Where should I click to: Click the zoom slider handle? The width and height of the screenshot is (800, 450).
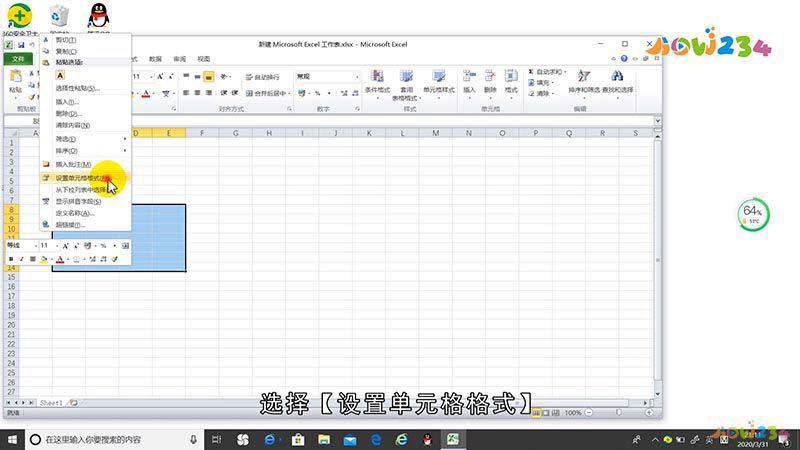pos(619,412)
